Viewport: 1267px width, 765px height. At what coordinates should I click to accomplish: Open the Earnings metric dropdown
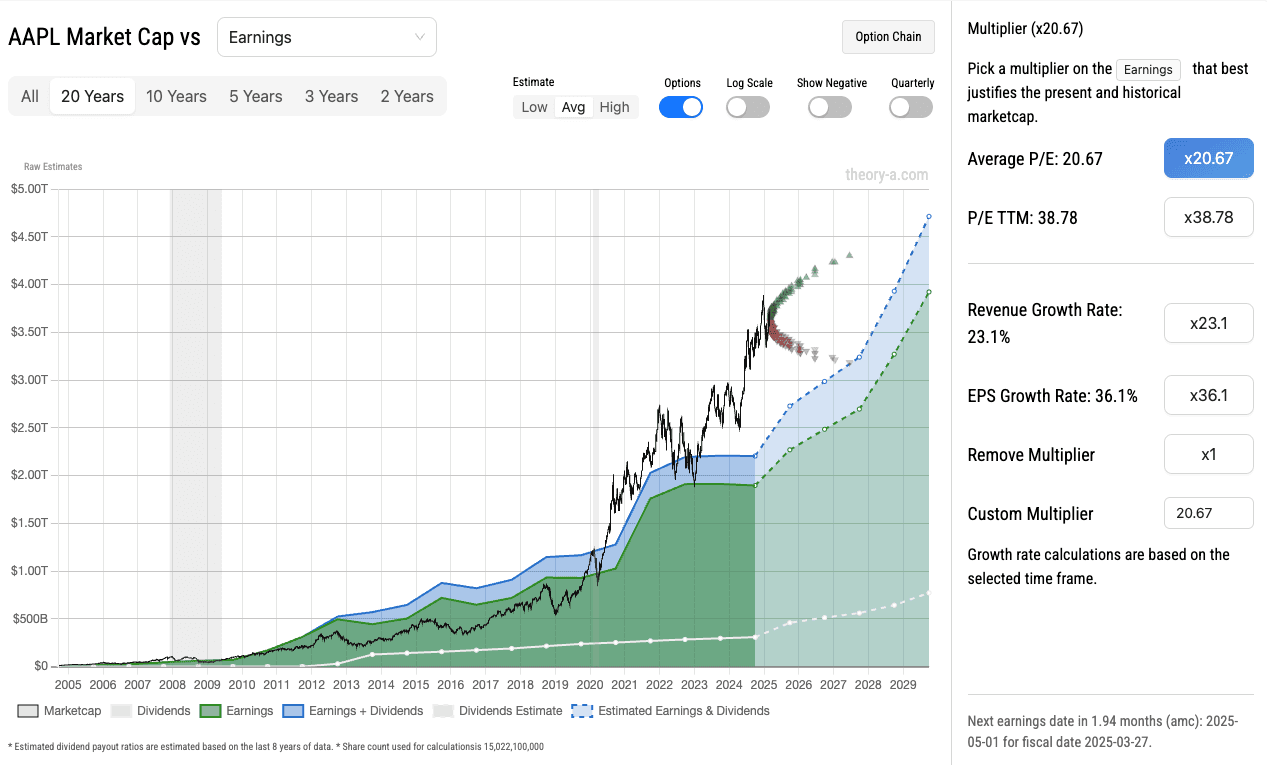[326, 37]
